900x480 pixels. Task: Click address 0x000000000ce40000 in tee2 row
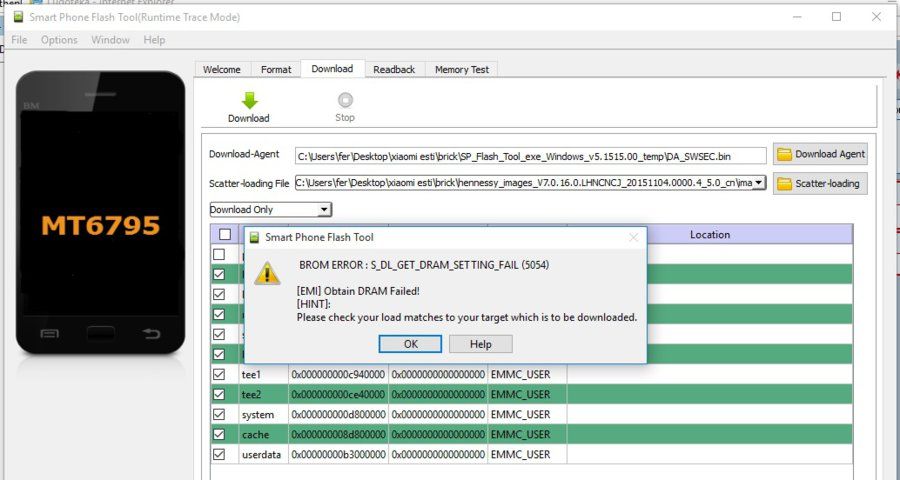(x=338, y=394)
